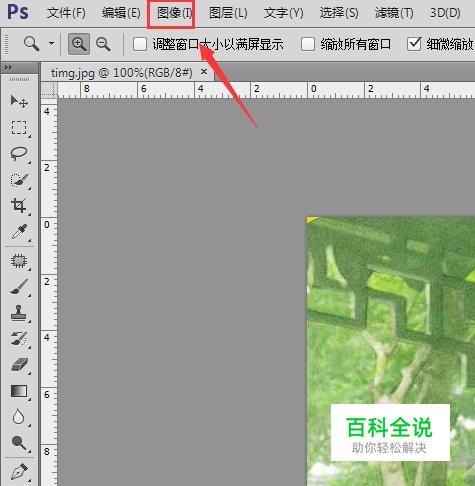
Task: Click the toolbar grip handle
Action: click(x=19, y=80)
